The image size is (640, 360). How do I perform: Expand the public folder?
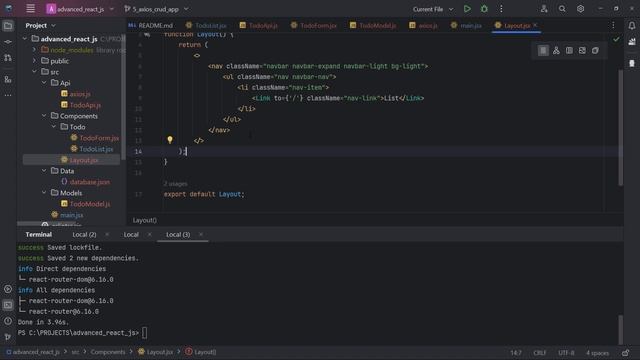coord(34,61)
